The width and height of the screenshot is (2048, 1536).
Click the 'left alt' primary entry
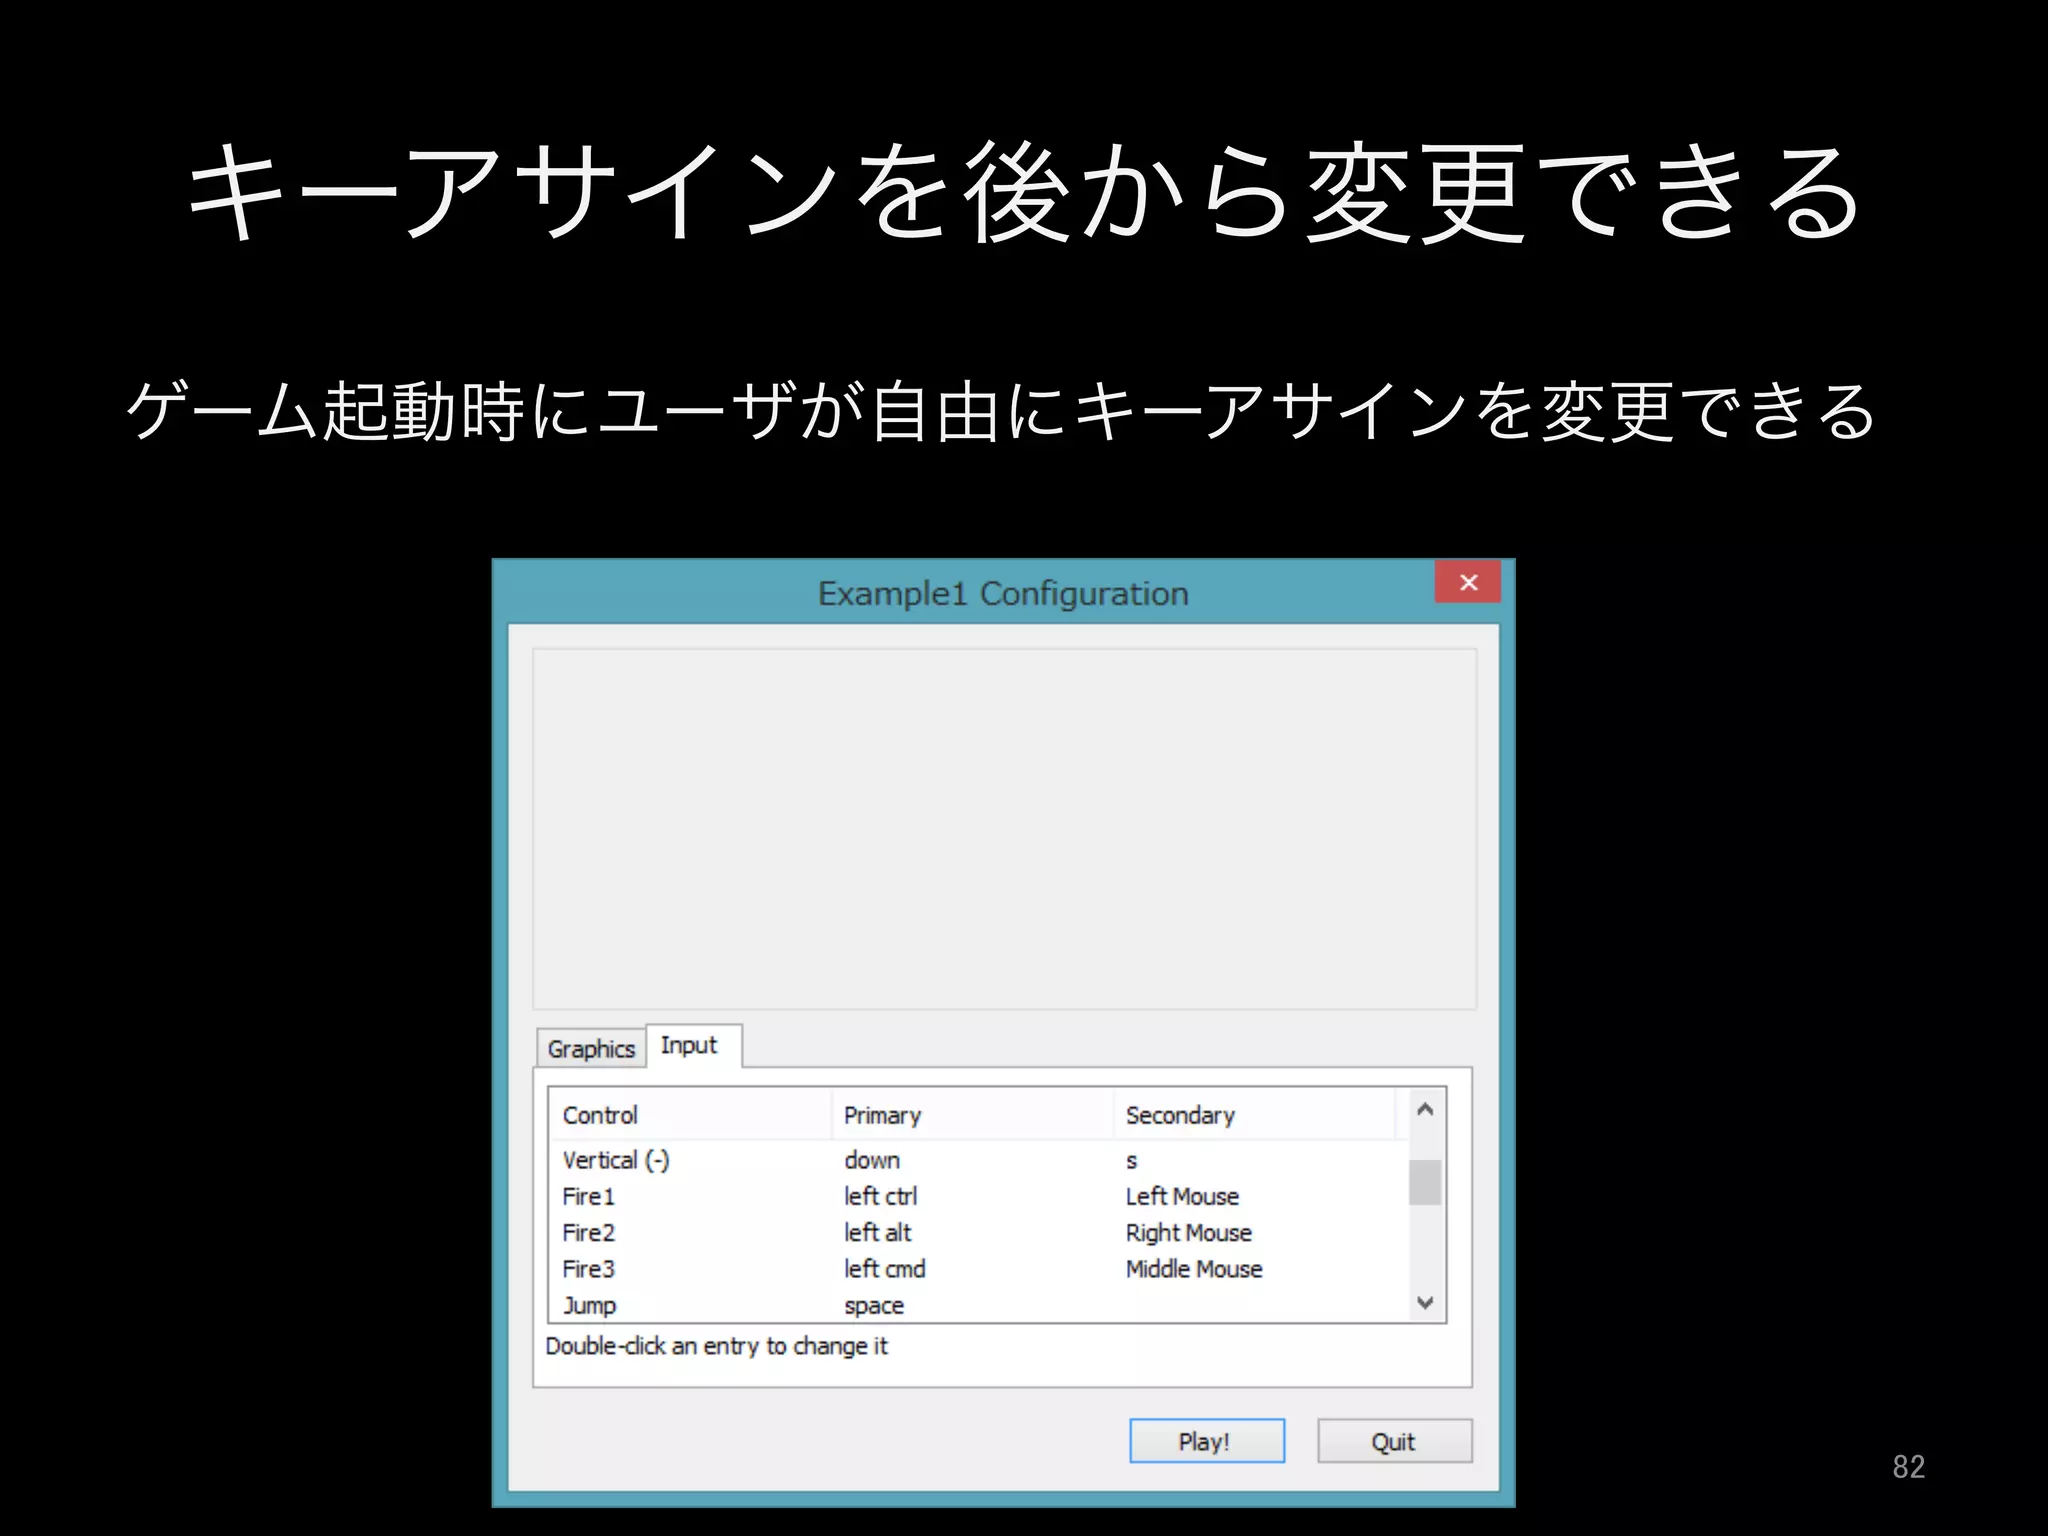point(877,1232)
